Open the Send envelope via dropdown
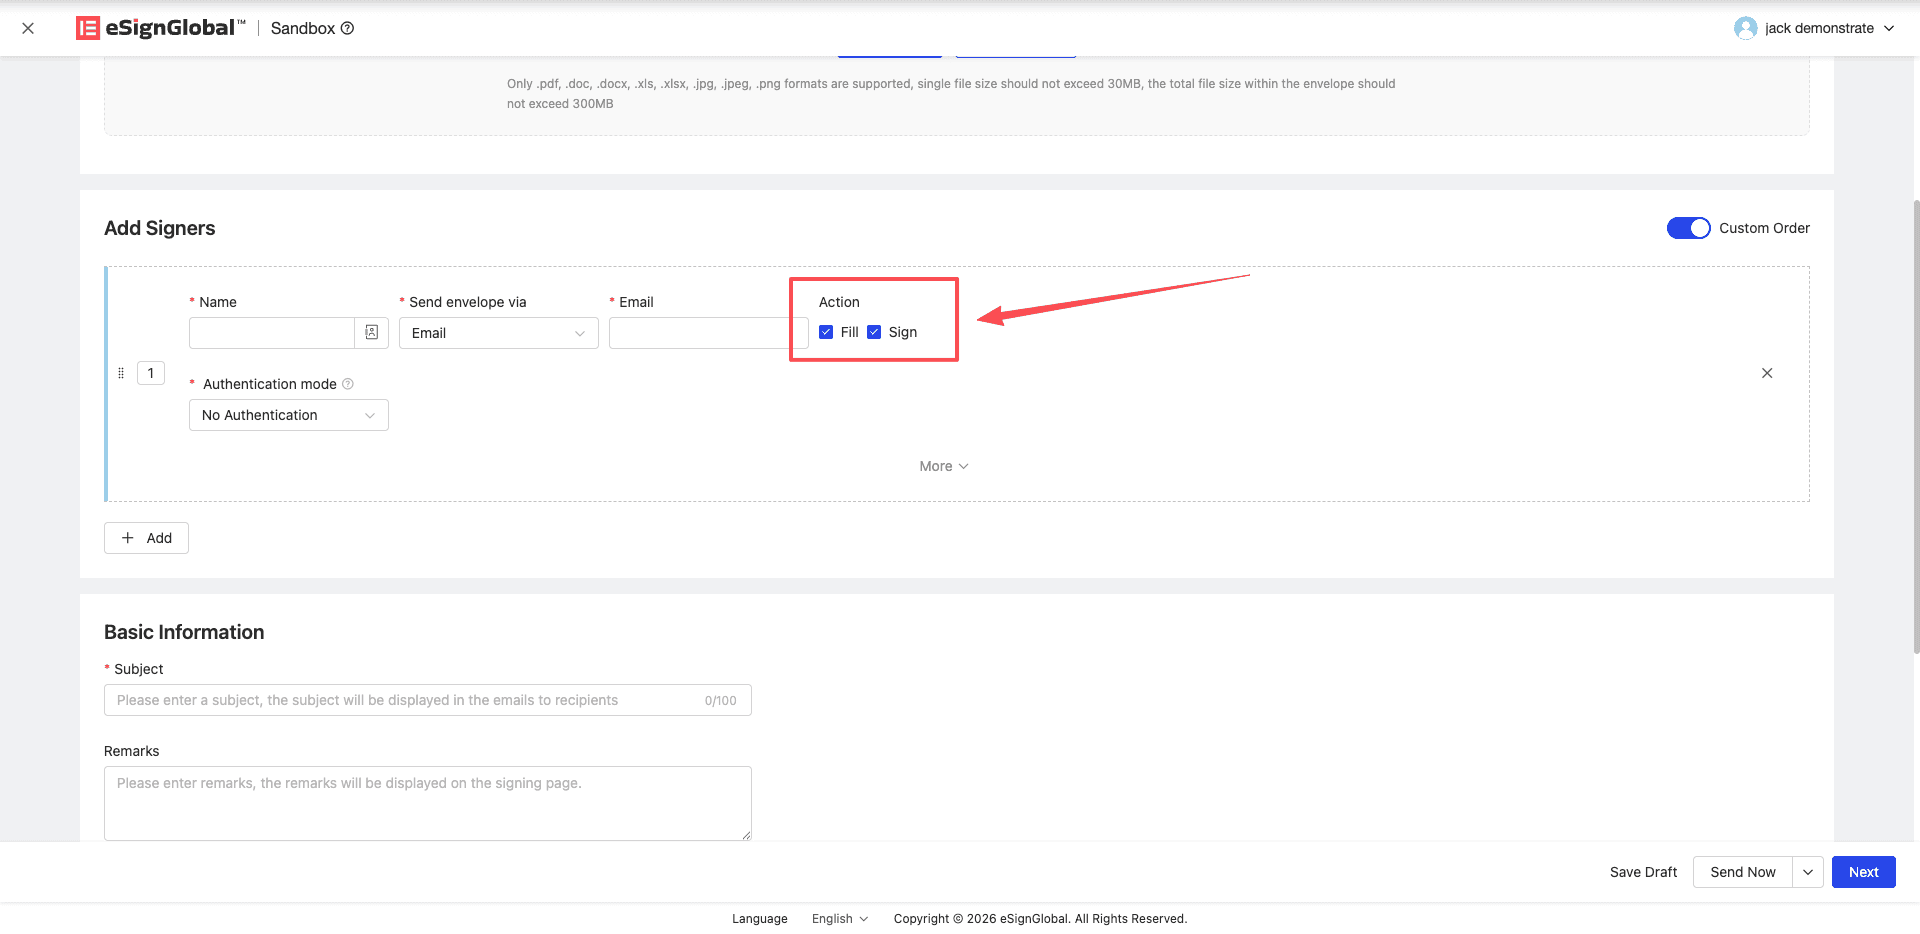The height and width of the screenshot is (934, 1920). (x=498, y=333)
